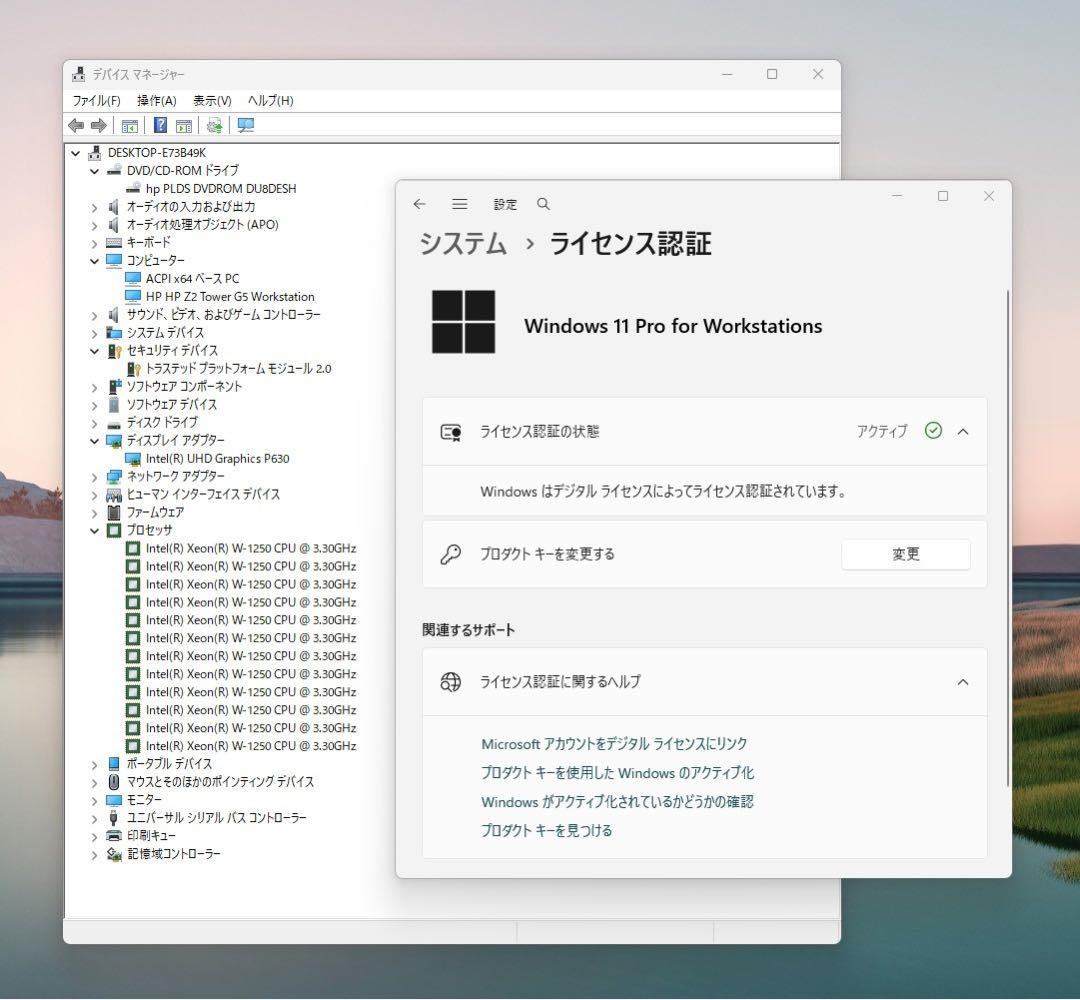
Task: Expand the ディスク ドライブ tree node
Action: coord(95,422)
